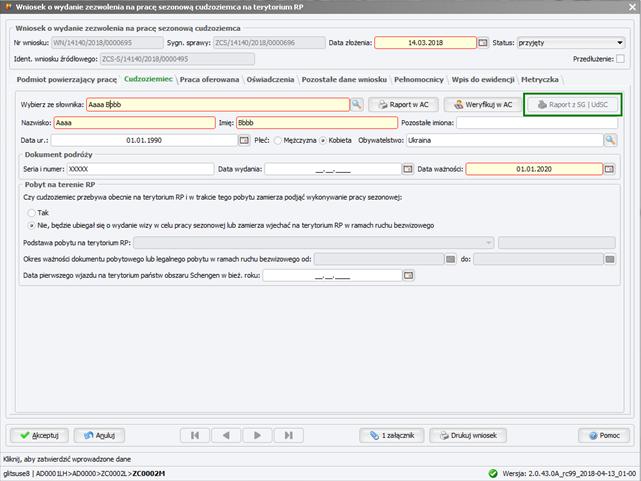Close the window with the title bar X

[x=632, y=7]
